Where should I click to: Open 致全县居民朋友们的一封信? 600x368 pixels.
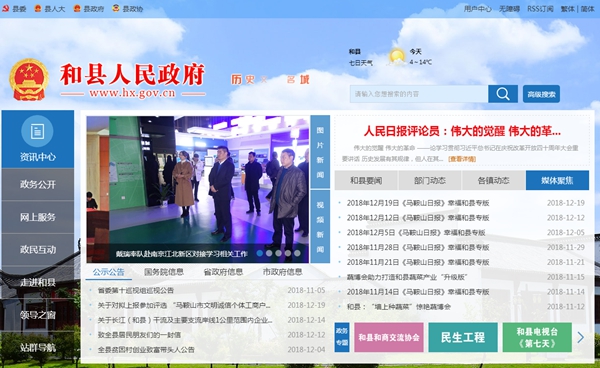(139, 335)
